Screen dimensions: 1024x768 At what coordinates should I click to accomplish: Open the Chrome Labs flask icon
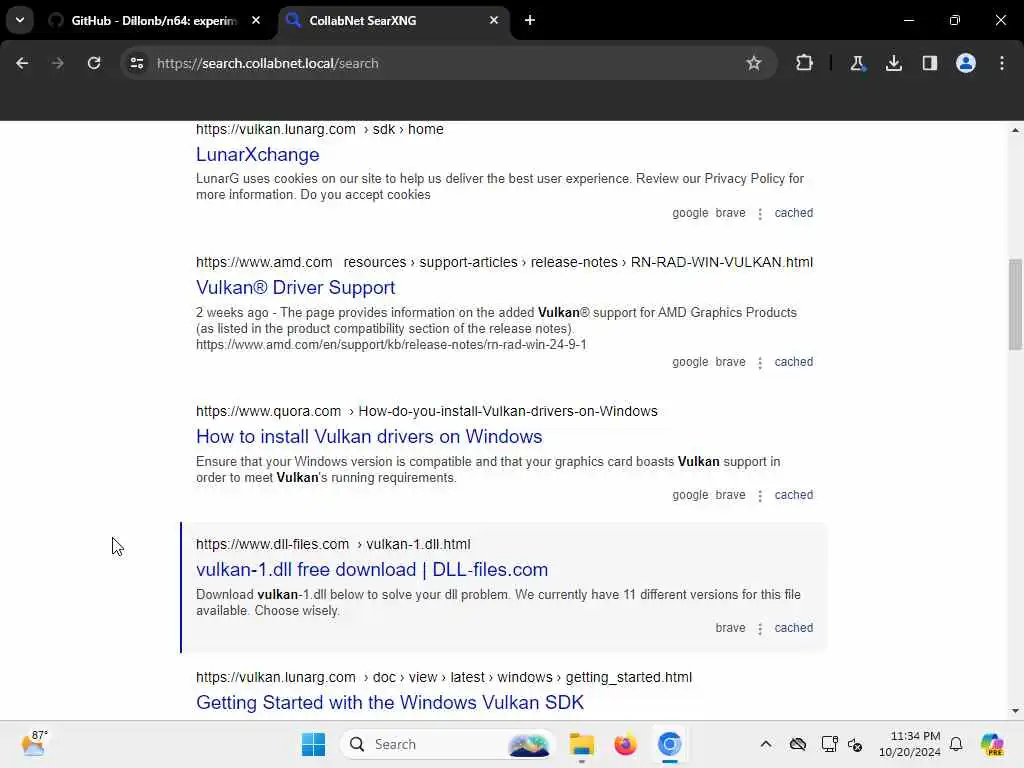[x=857, y=63]
